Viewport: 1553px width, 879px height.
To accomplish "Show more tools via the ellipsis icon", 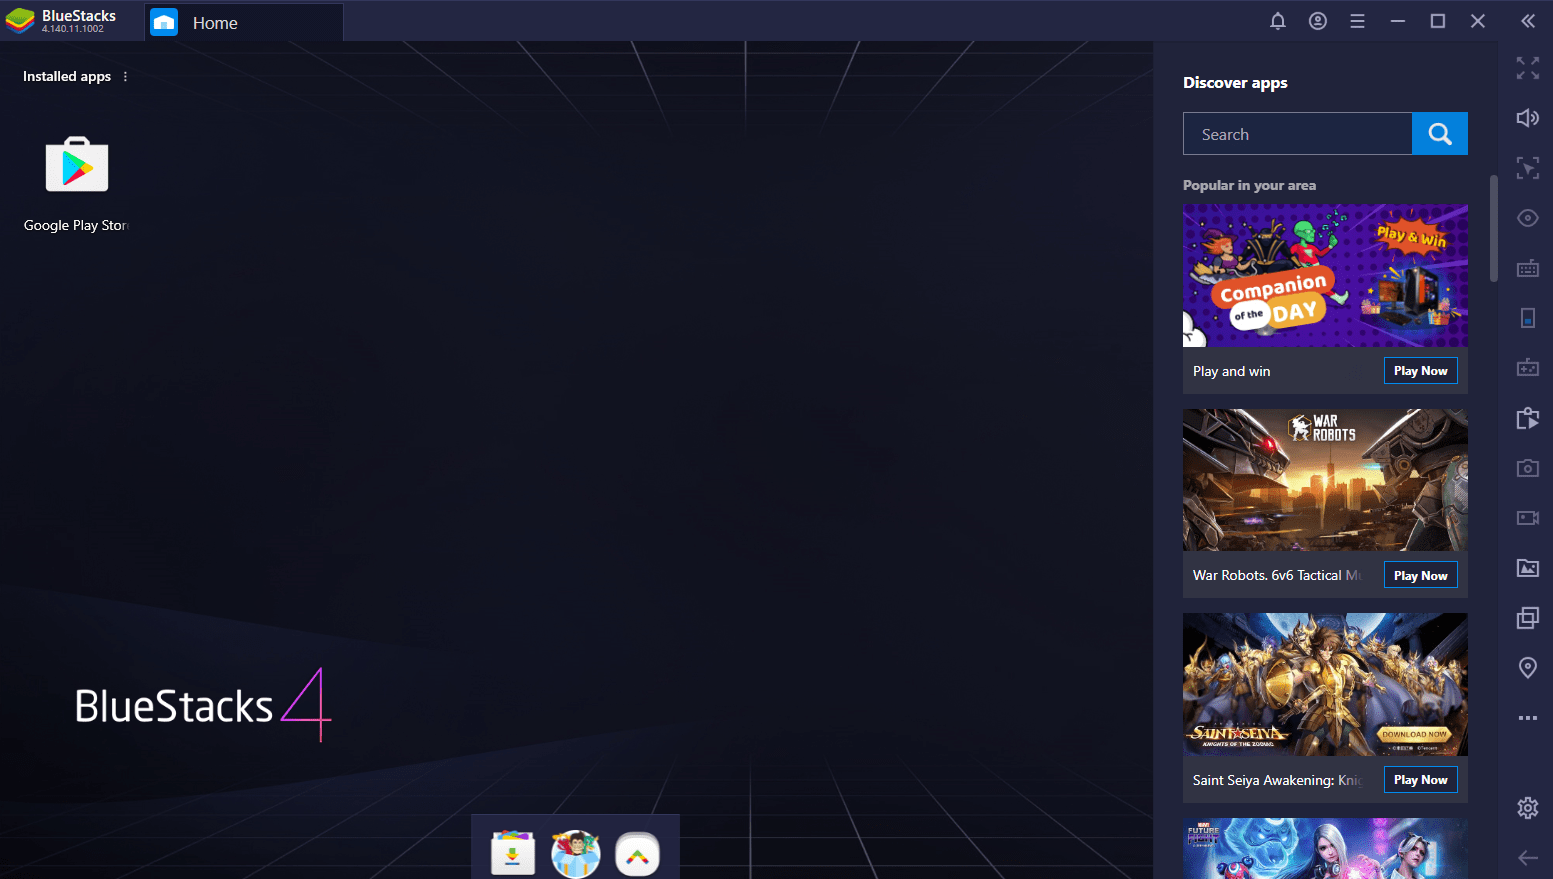I will tap(1527, 718).
